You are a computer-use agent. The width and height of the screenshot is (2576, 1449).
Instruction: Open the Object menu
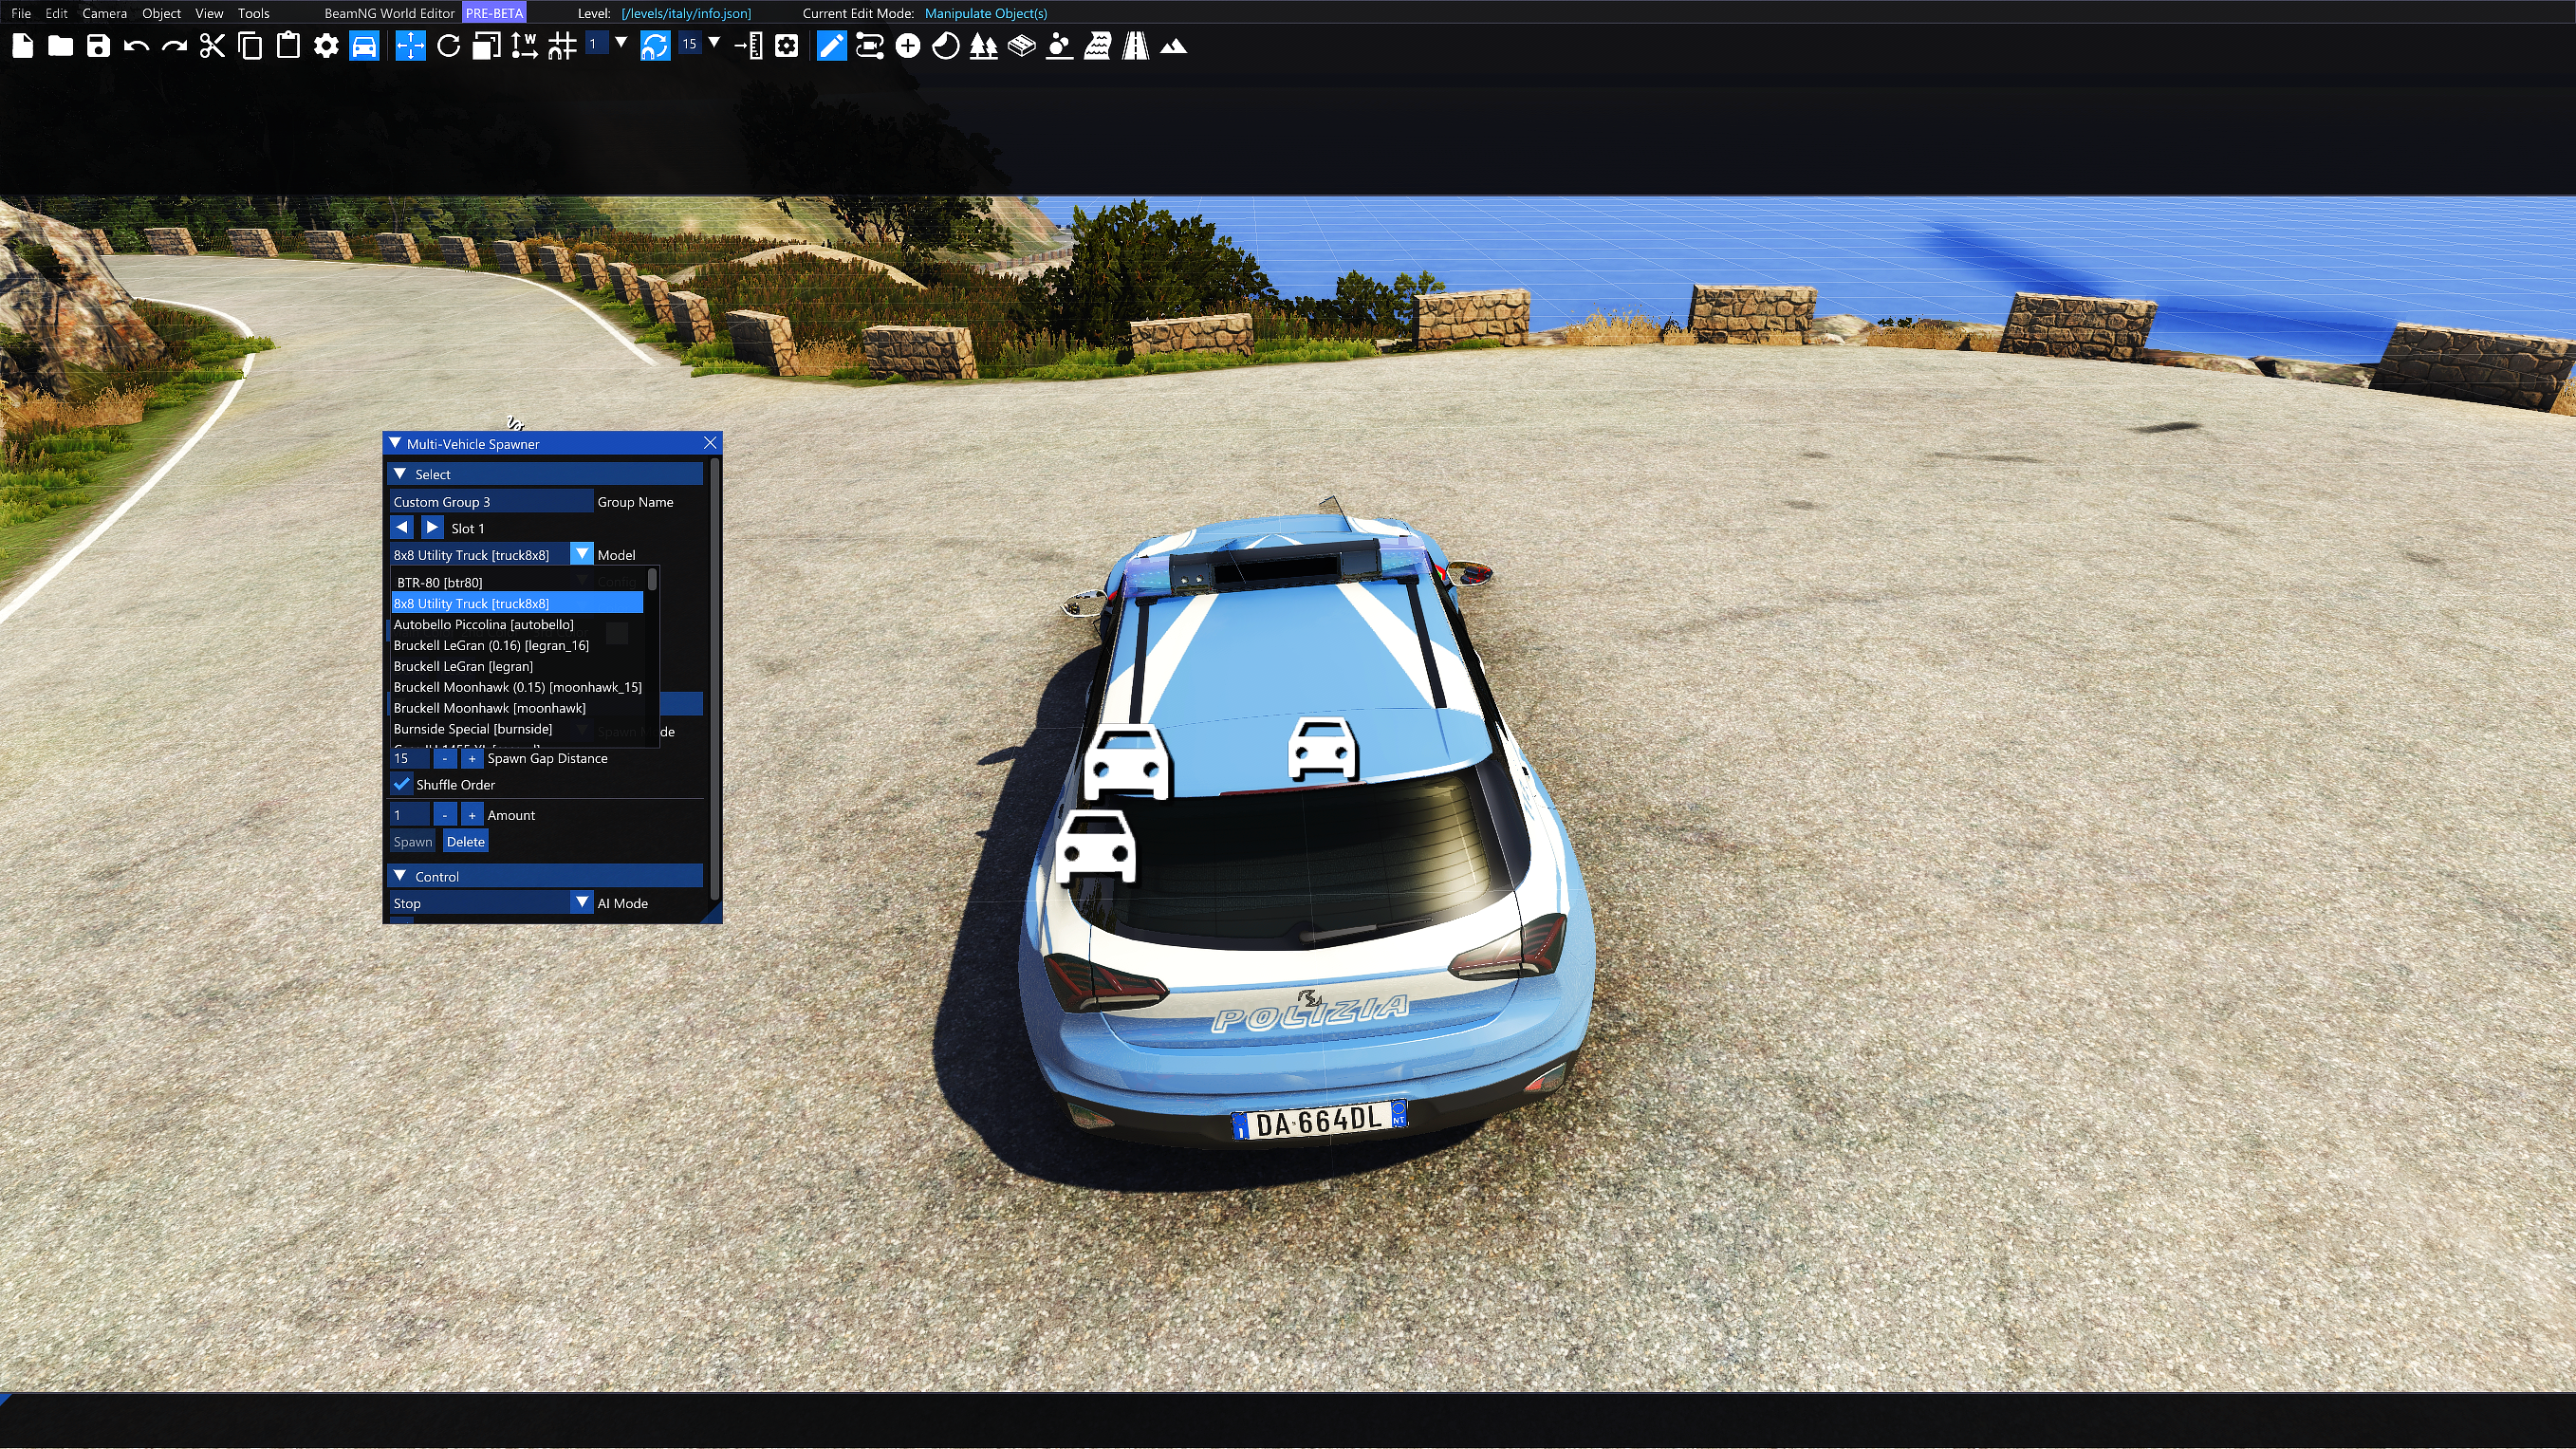click(x=161, y=13)
